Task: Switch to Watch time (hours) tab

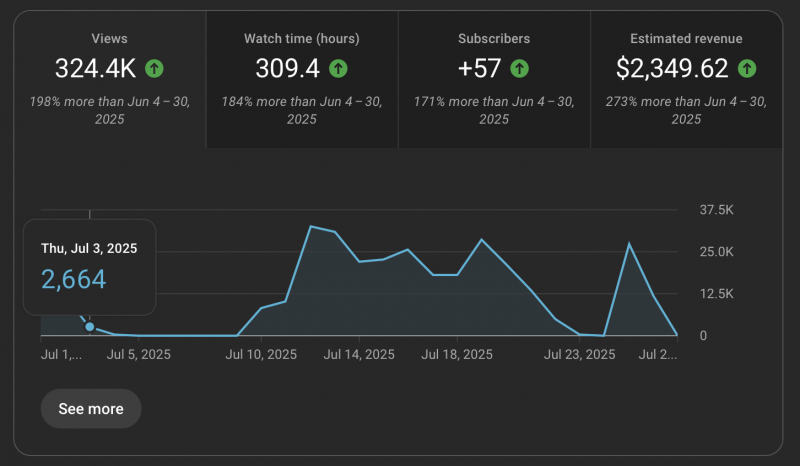Action: click(x=302, y=80)
